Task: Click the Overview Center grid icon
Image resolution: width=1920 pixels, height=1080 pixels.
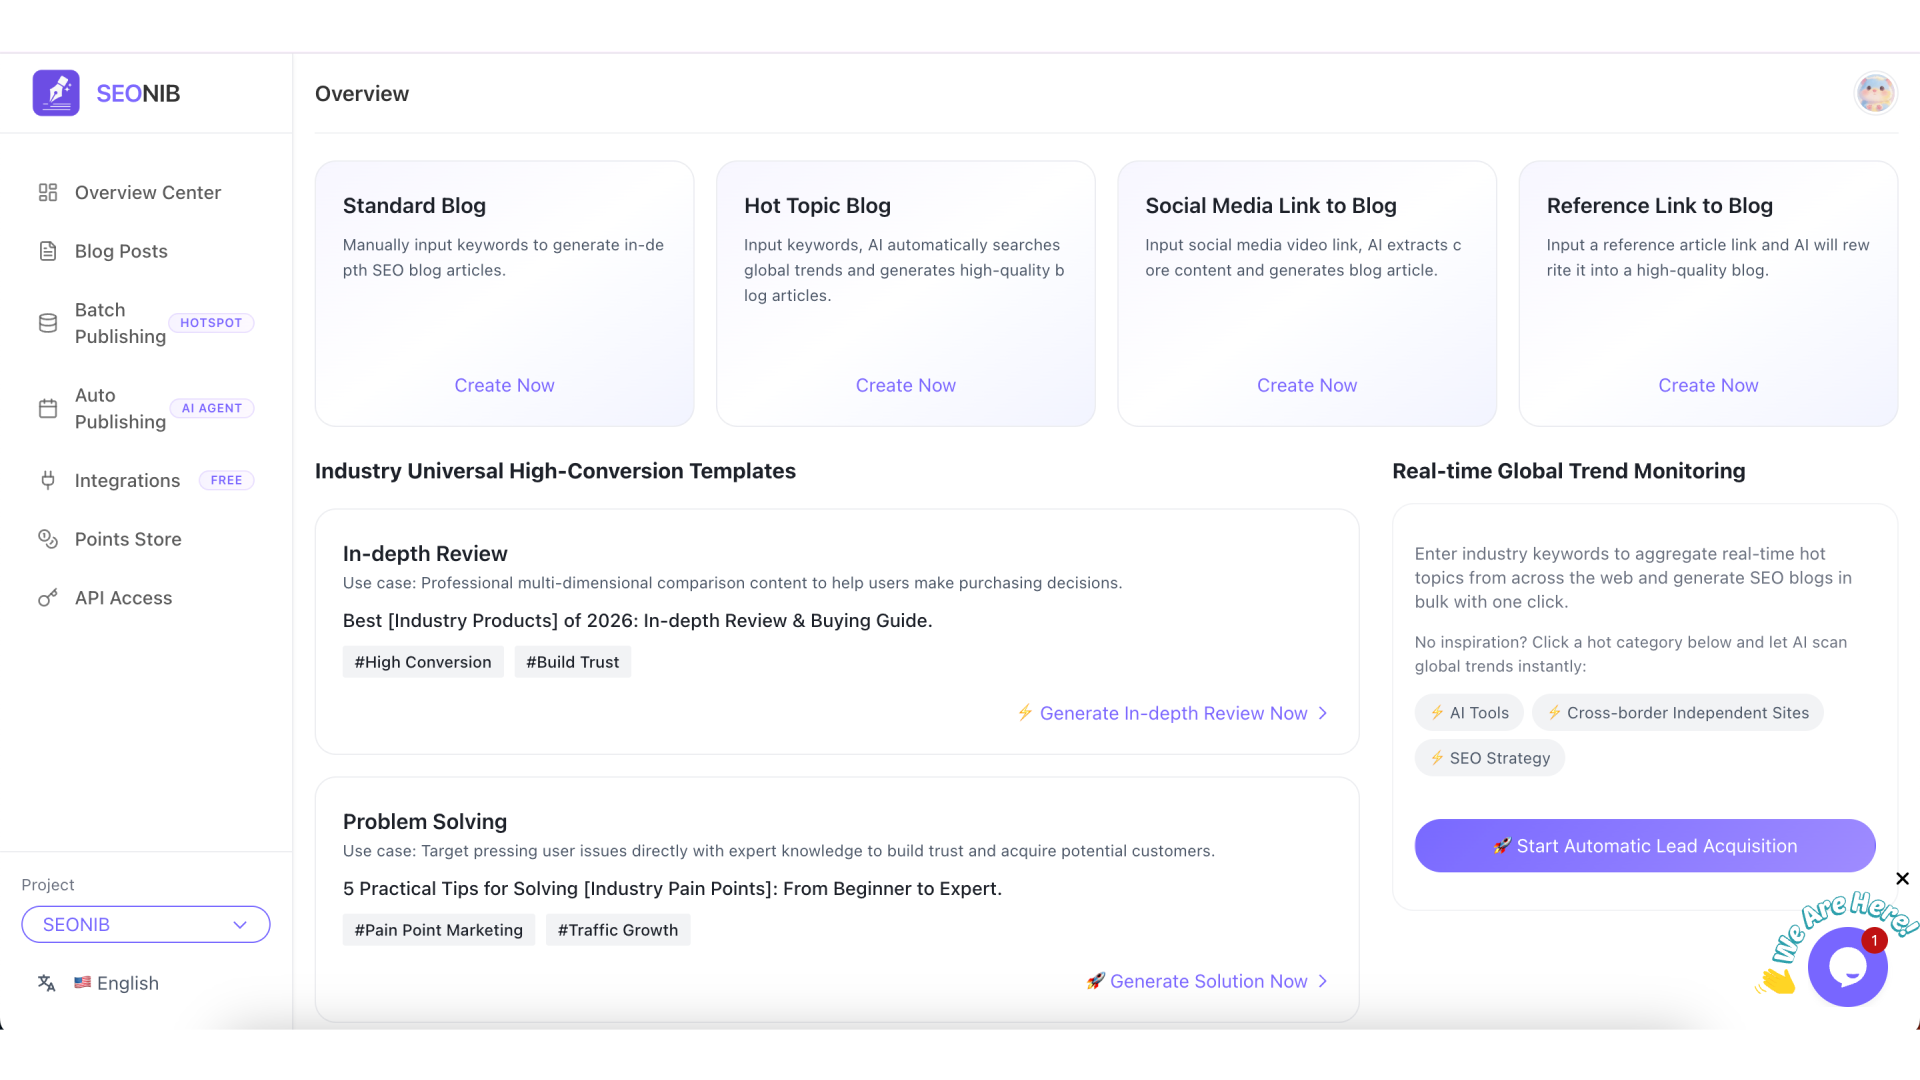Action: [x=48, y=192]
